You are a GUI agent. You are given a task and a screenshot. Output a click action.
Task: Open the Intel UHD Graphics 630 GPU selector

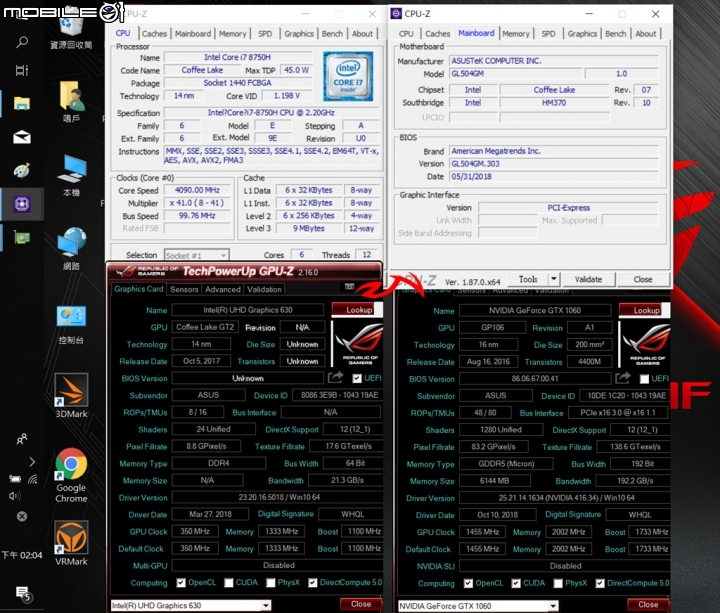coord(191,606)
